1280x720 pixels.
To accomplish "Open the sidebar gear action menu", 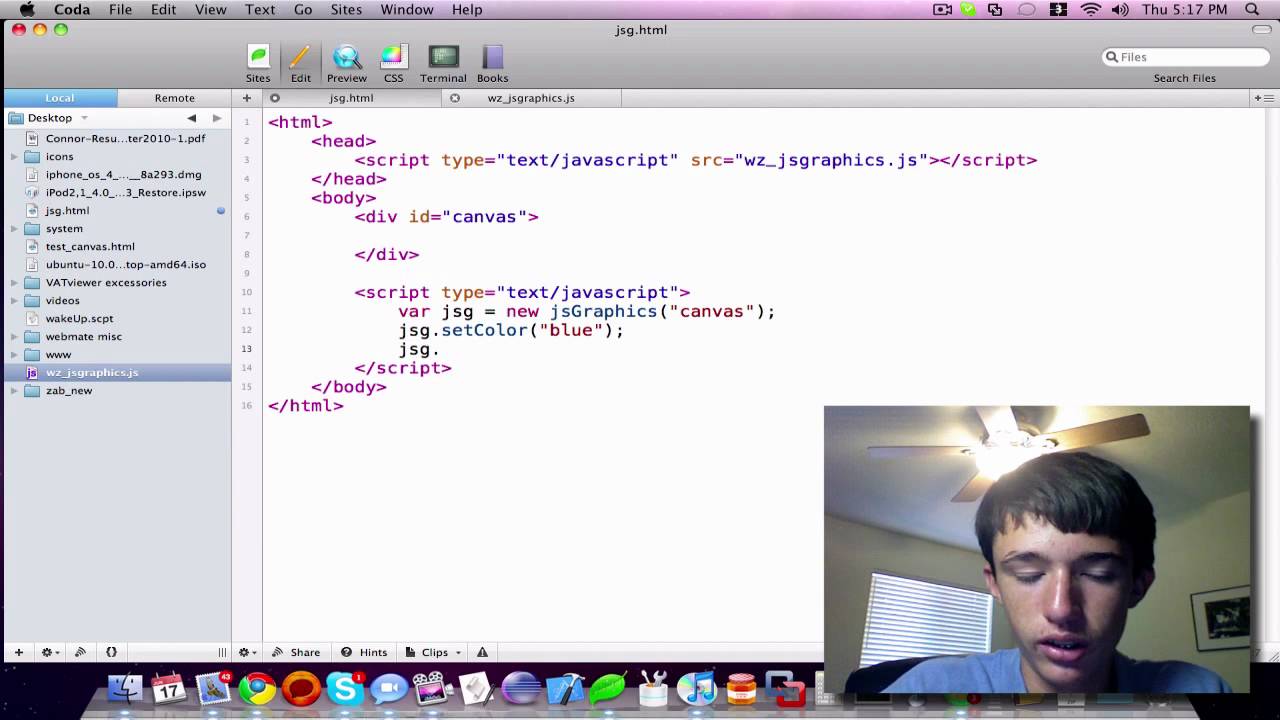I will 48,652.
